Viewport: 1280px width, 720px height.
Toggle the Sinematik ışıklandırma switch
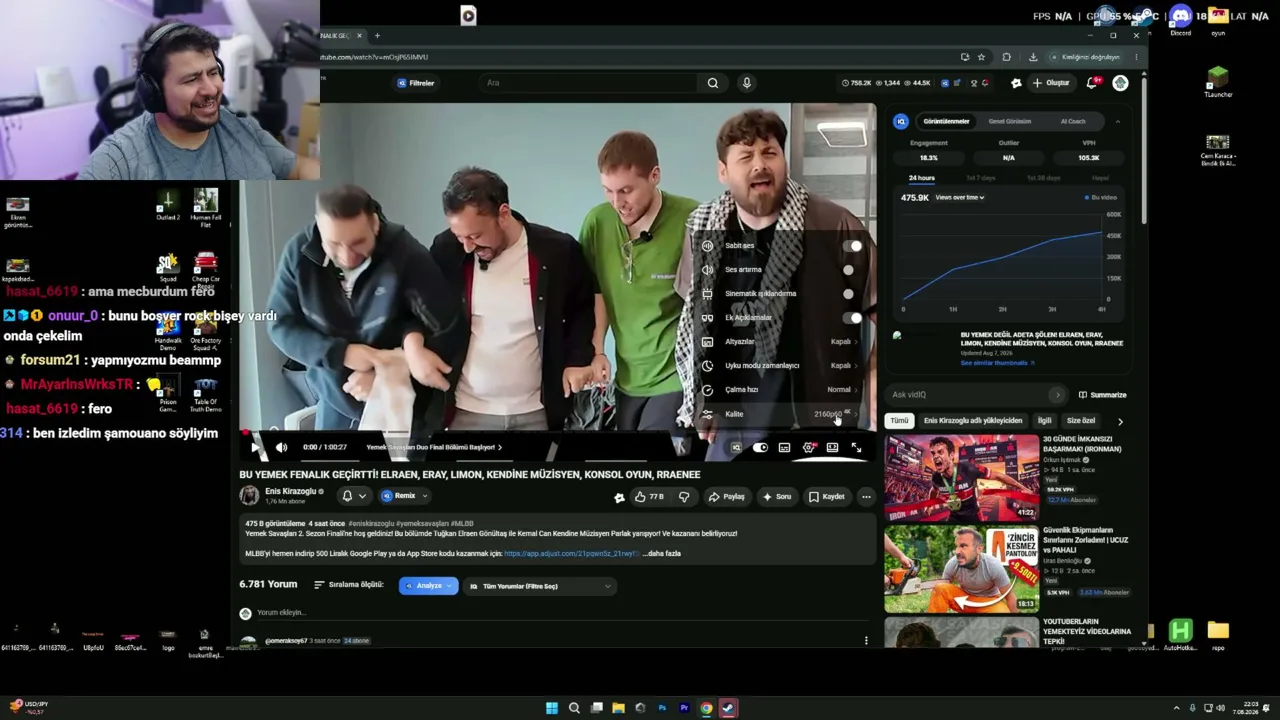(849, 294)
